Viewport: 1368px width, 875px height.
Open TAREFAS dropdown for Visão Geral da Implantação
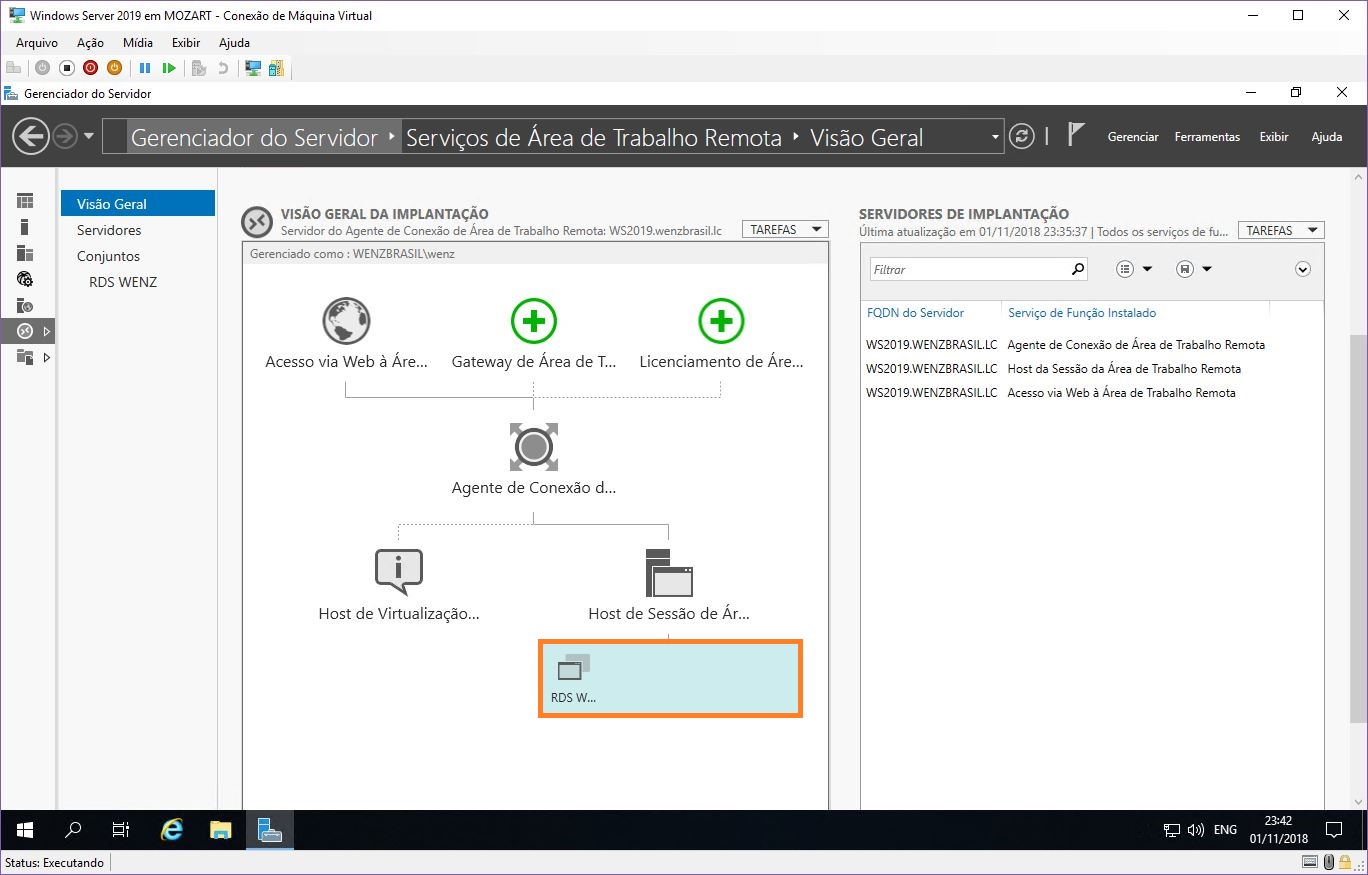(785, 230)
